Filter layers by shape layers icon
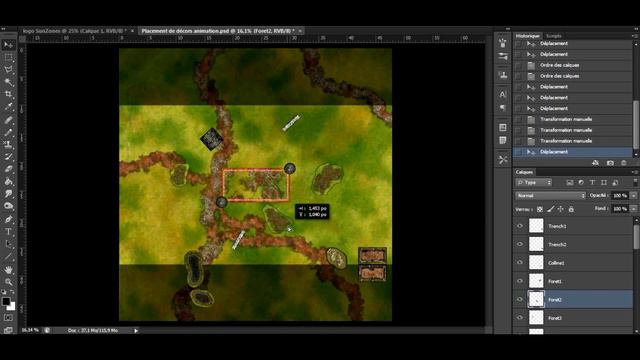Image resolution: width=640 pixels, height=360 pixels. (x=604, y=182)
